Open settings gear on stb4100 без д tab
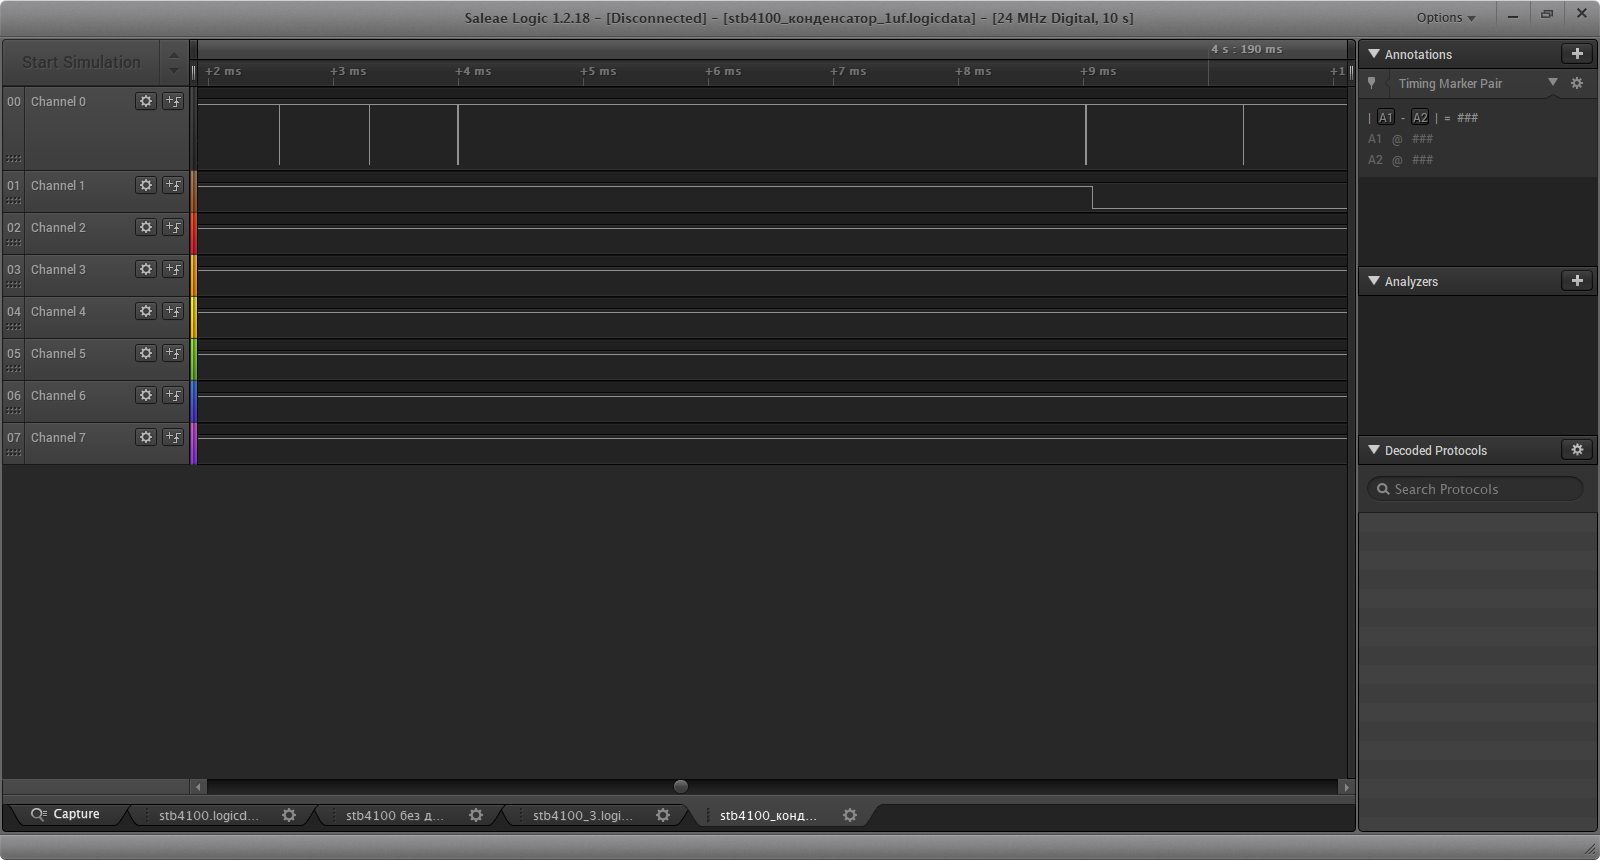The width and height of the screenshot is (1600, 860). pos(476,815)
